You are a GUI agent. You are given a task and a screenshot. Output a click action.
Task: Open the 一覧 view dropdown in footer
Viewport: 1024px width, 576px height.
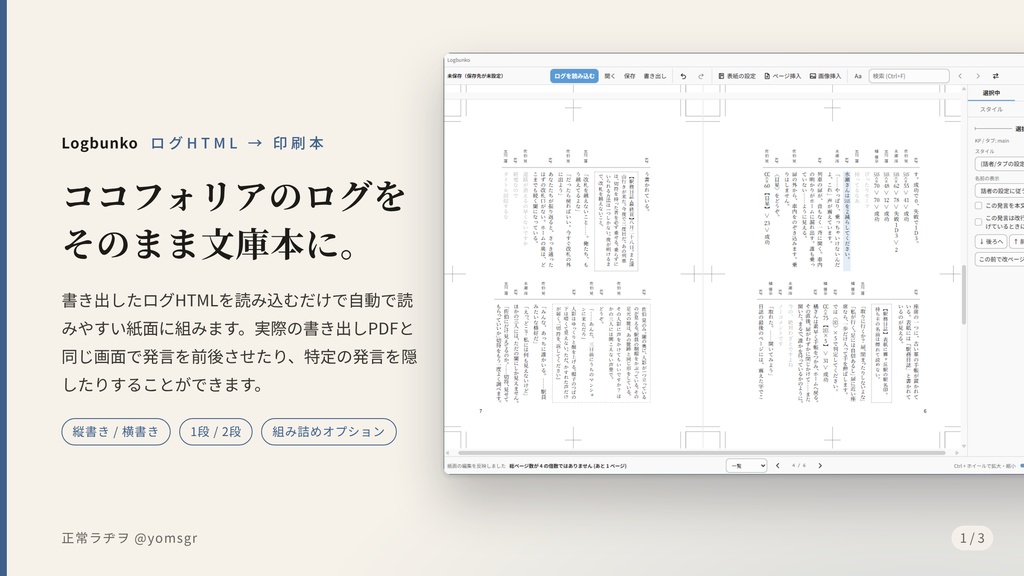click(746, 466)
